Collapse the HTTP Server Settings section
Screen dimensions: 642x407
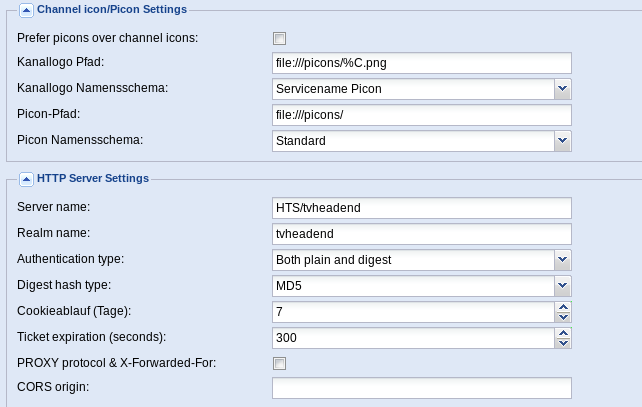(x=26, y=179)
